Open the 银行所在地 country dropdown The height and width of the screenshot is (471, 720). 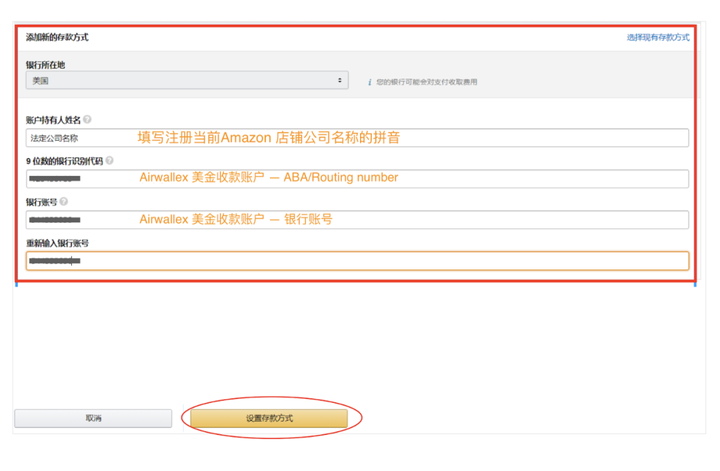pos(187,80)
